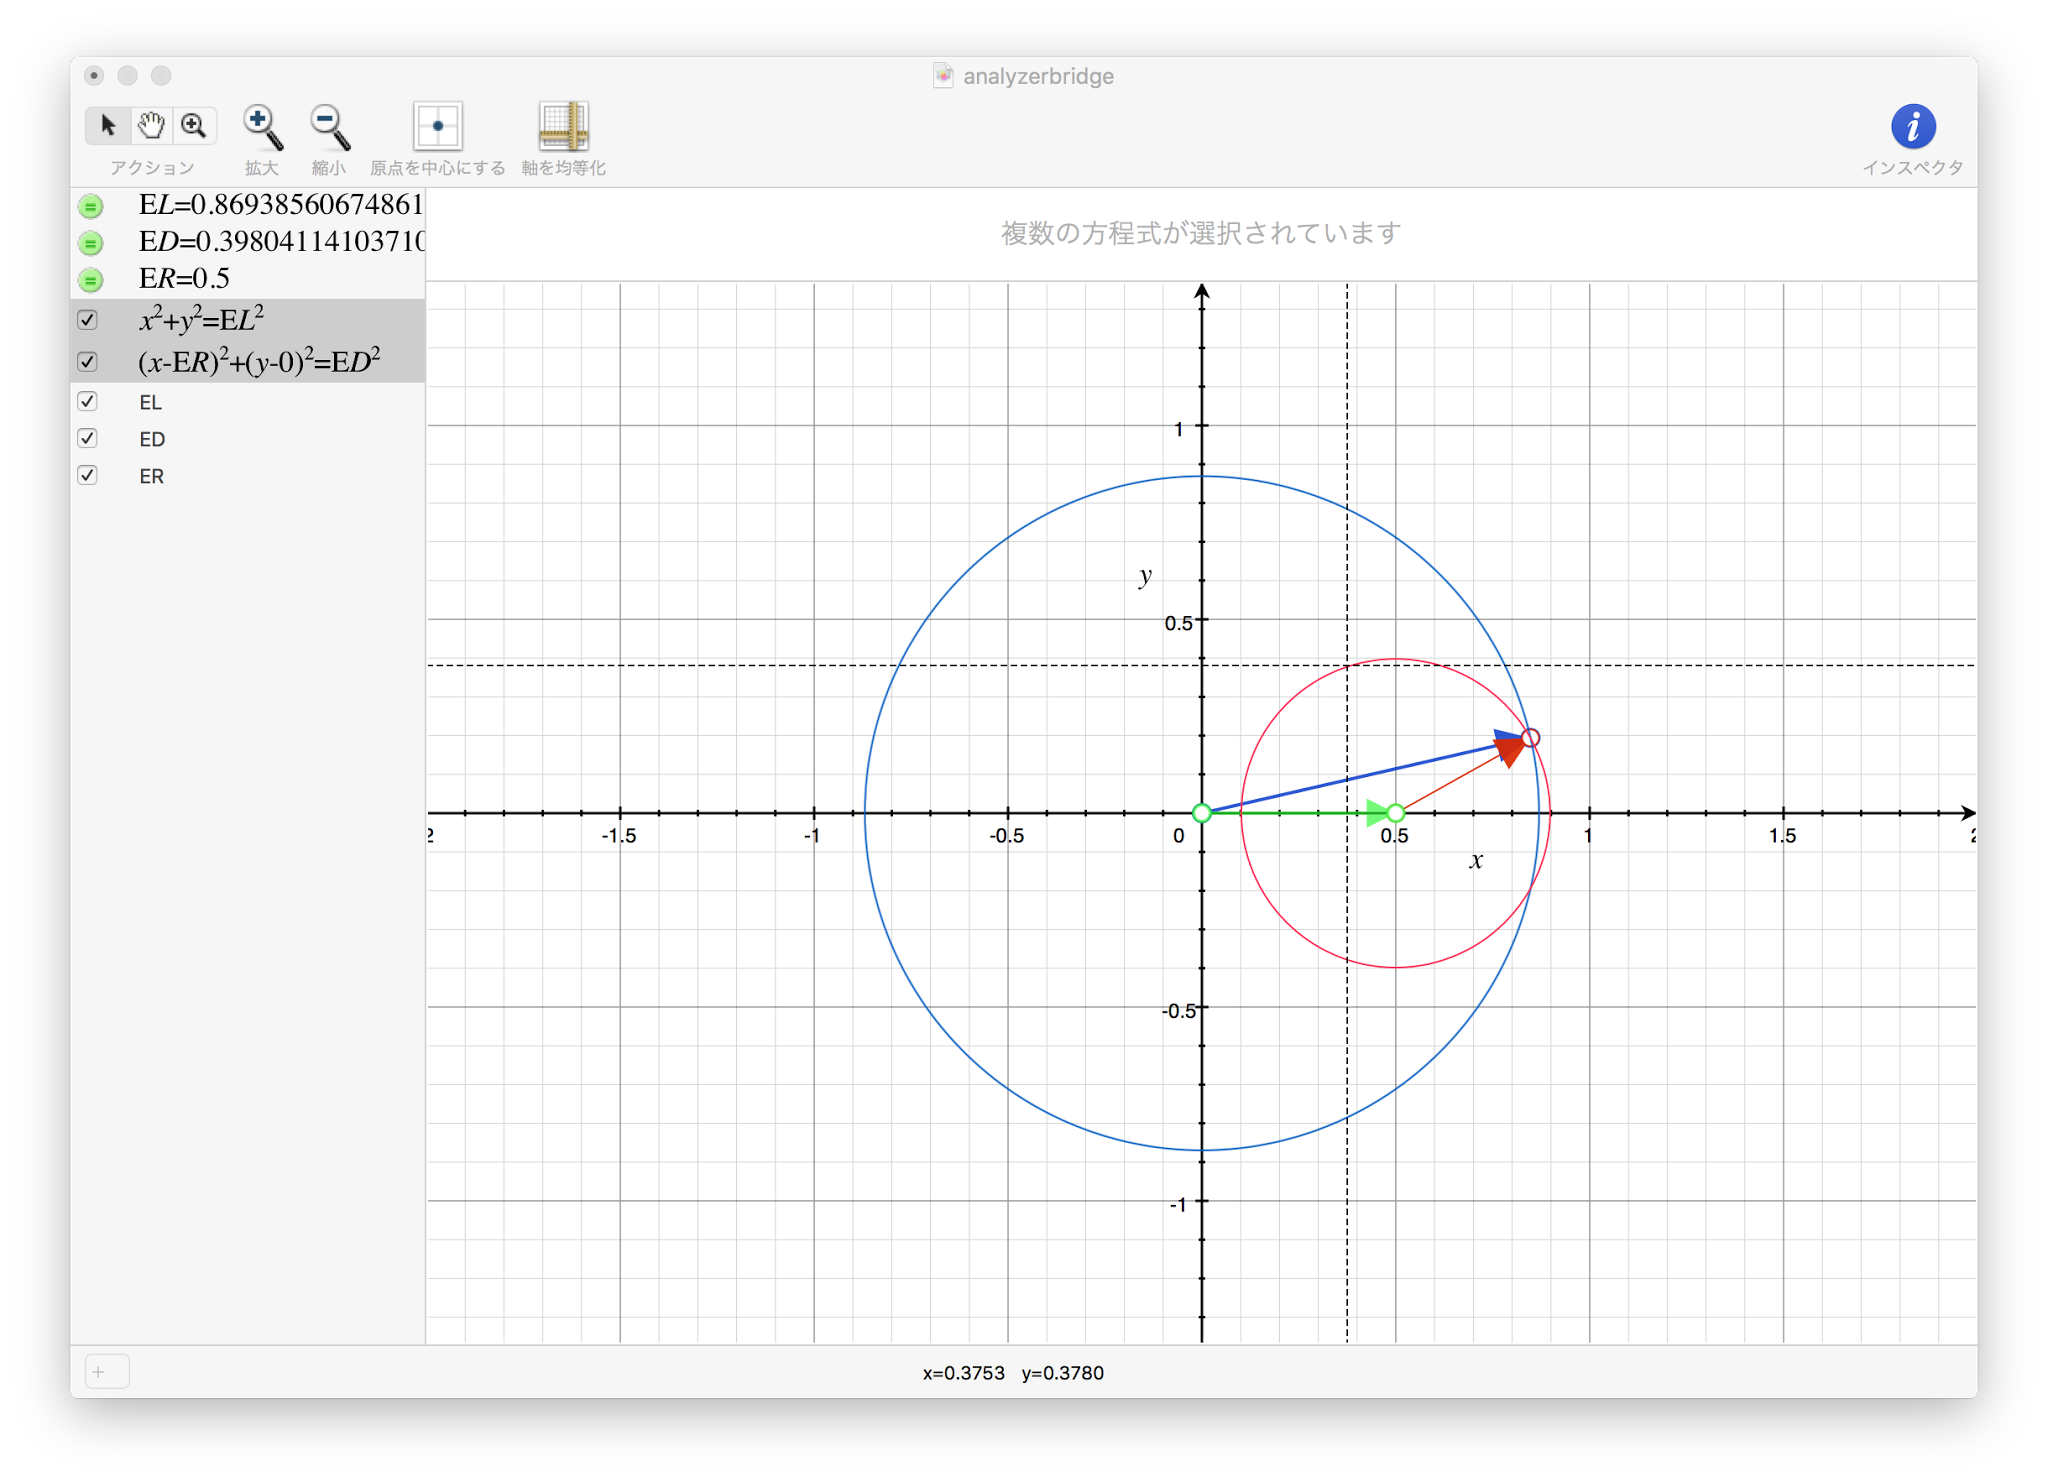This screenshot has height=1482, width=2048.
Task: Open the インスペクタ inspector panel
Action: [1912, 127]
